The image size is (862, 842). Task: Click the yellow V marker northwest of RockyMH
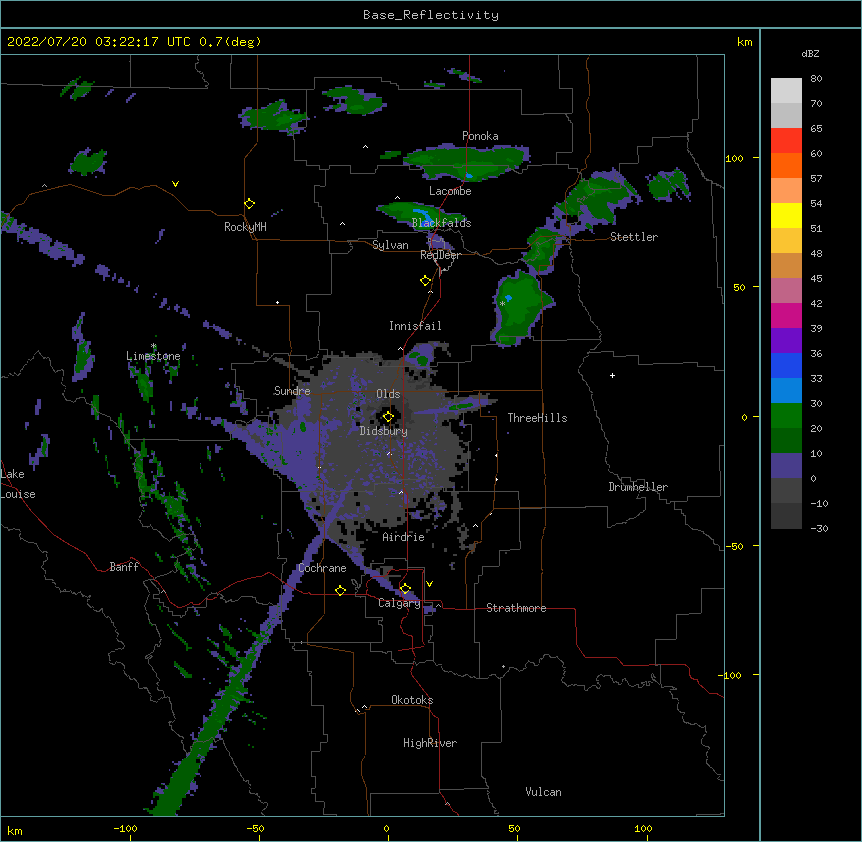click(x=175, y=184)
